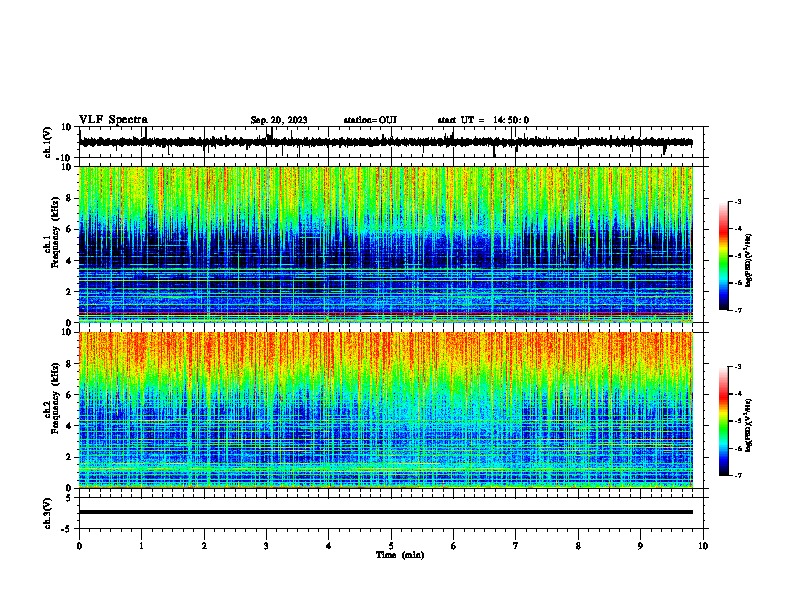The height and width of the screenshot is (612, 792).
Task: Click the "6" kHz tick on ch.2 frequency axis
Action: (70, 395)
